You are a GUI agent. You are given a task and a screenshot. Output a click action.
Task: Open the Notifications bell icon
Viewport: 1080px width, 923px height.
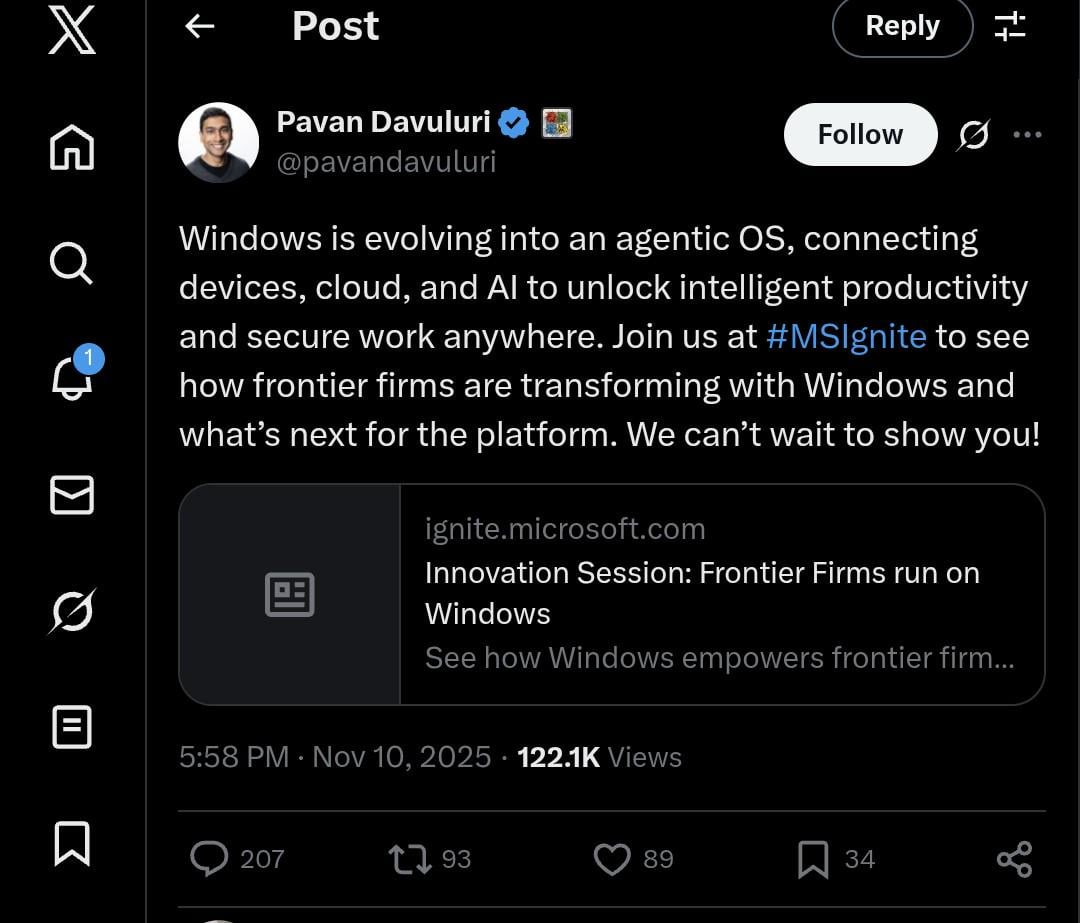[x=72, y=377]
